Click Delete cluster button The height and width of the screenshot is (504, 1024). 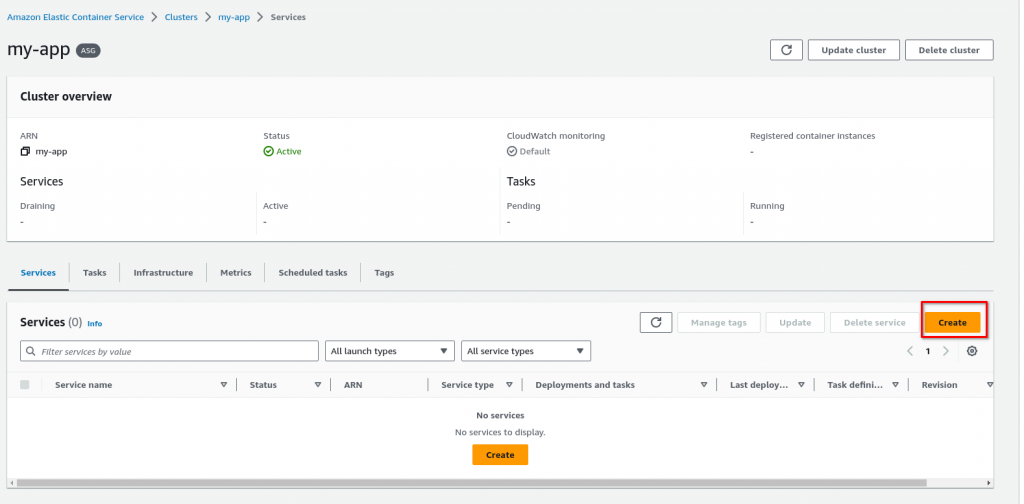(x=949, y=50)
